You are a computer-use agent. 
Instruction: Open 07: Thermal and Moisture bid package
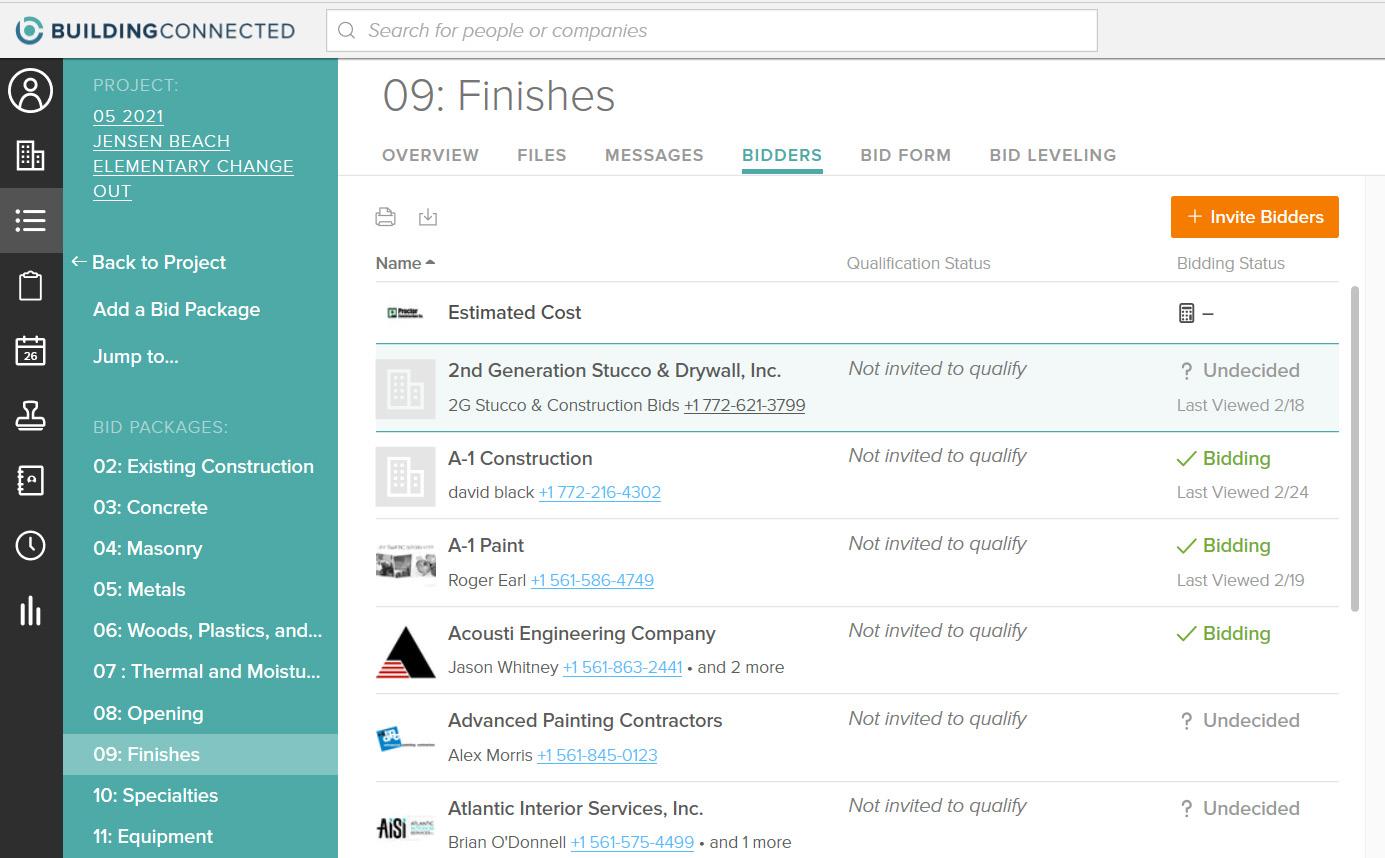point(207,671)
